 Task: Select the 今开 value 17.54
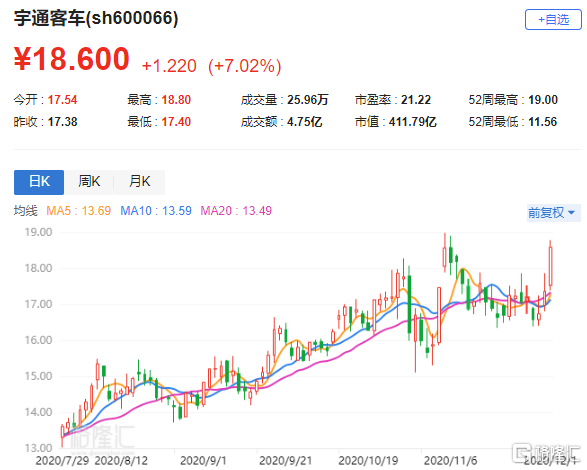click(x=62, y=100)
